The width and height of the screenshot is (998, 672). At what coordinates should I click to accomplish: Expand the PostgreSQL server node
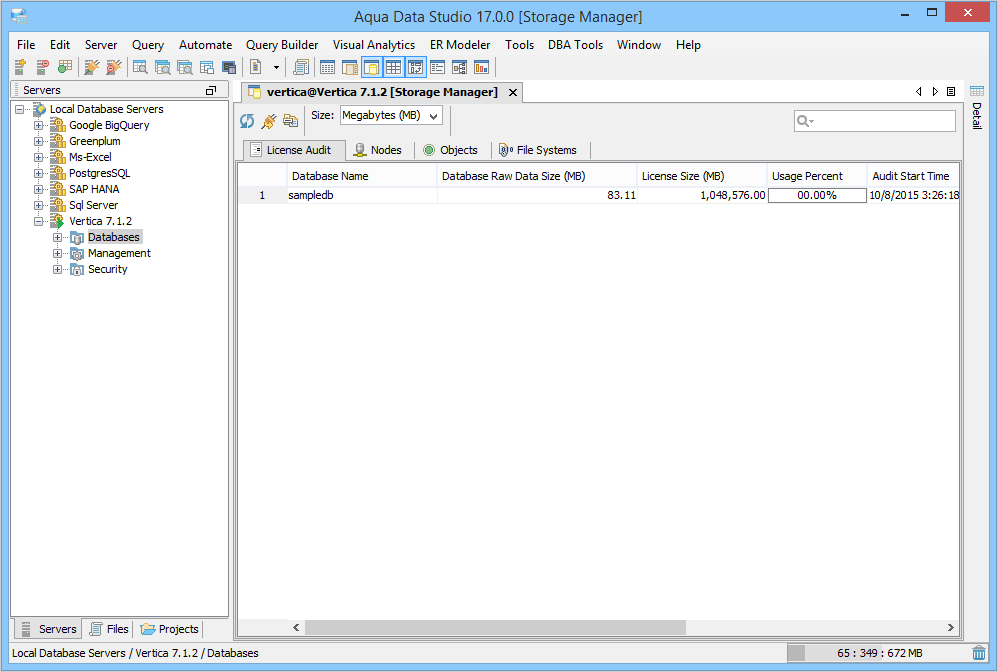point(39,173)
